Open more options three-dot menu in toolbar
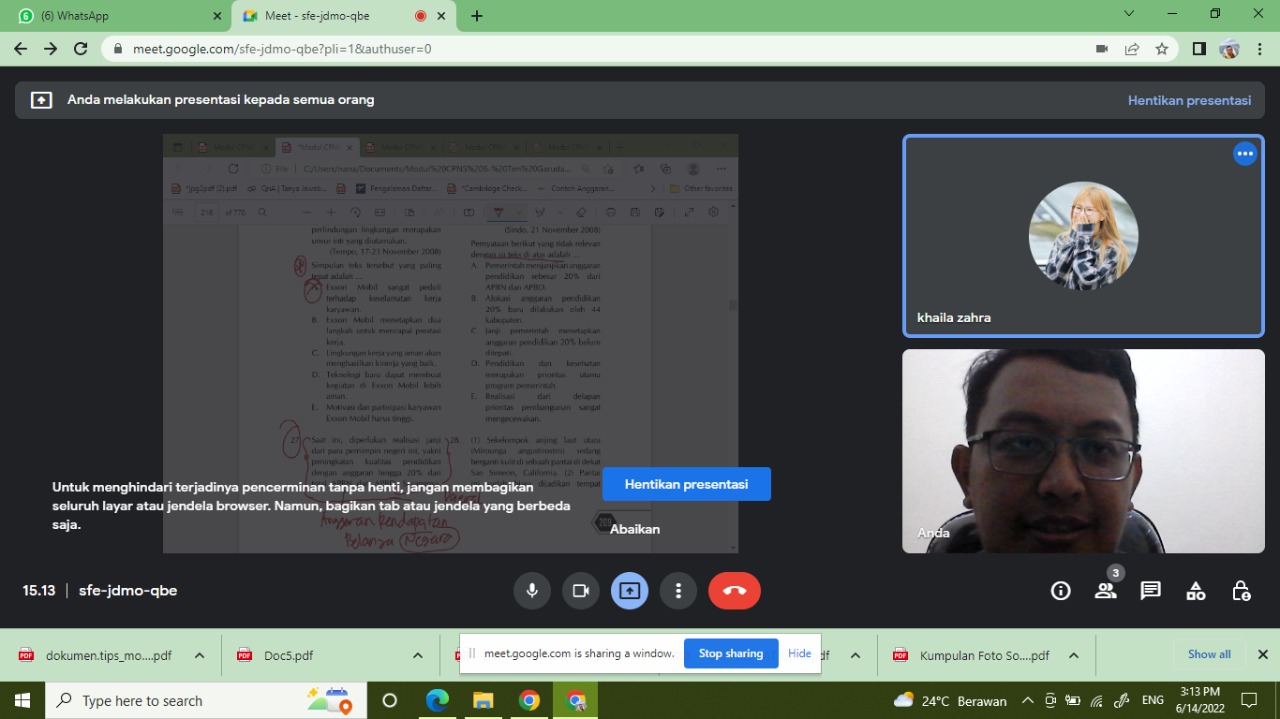The width and height of the screenshot is (1280, 719). [678, 591]
